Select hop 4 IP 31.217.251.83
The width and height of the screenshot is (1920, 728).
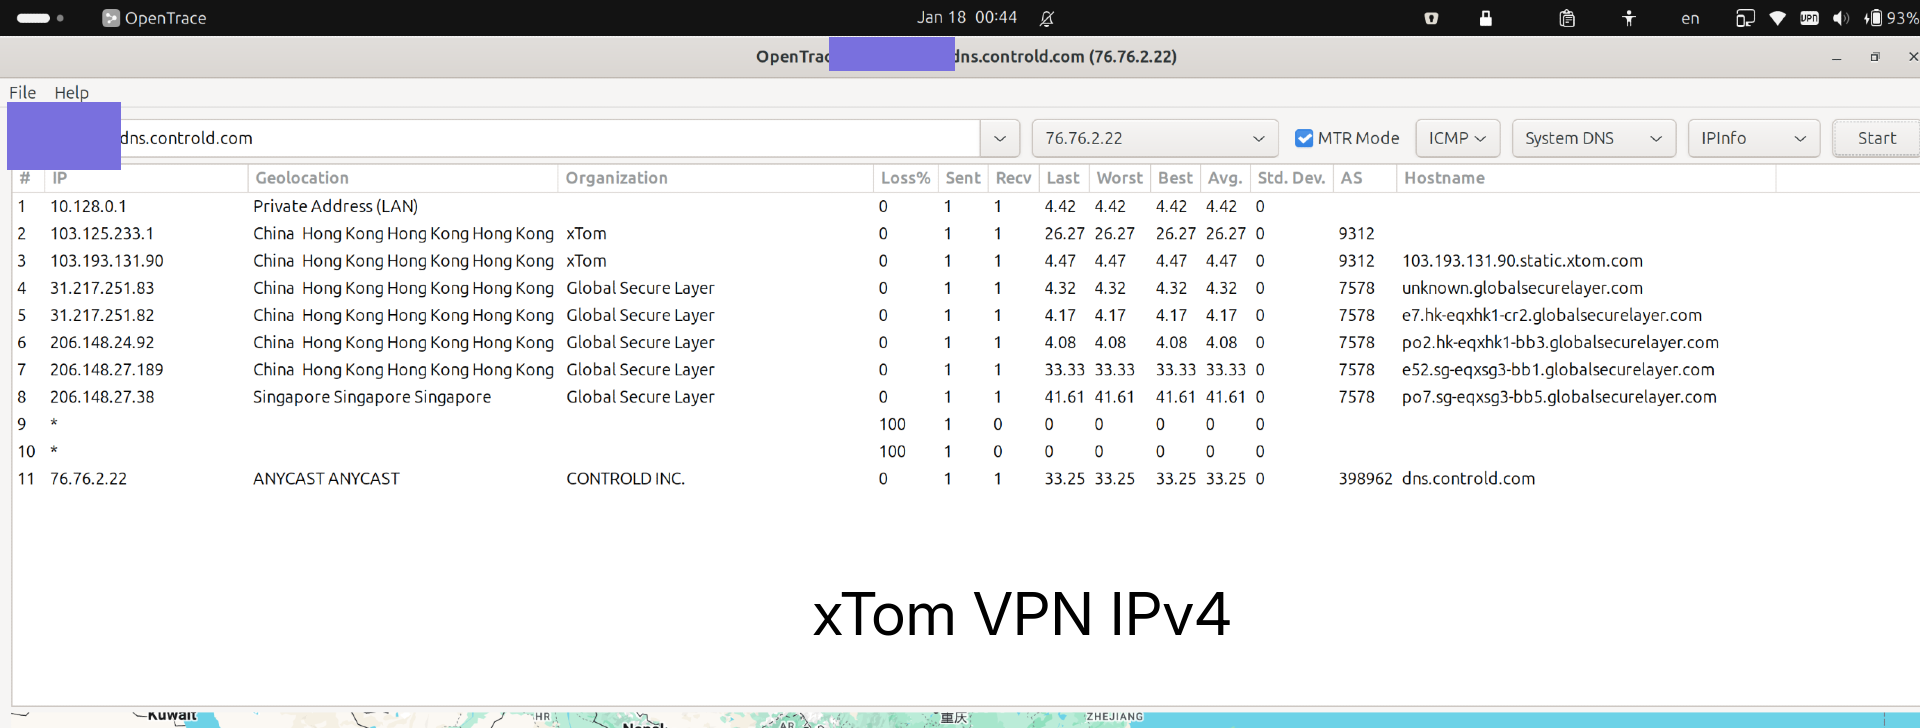[102, 288]
